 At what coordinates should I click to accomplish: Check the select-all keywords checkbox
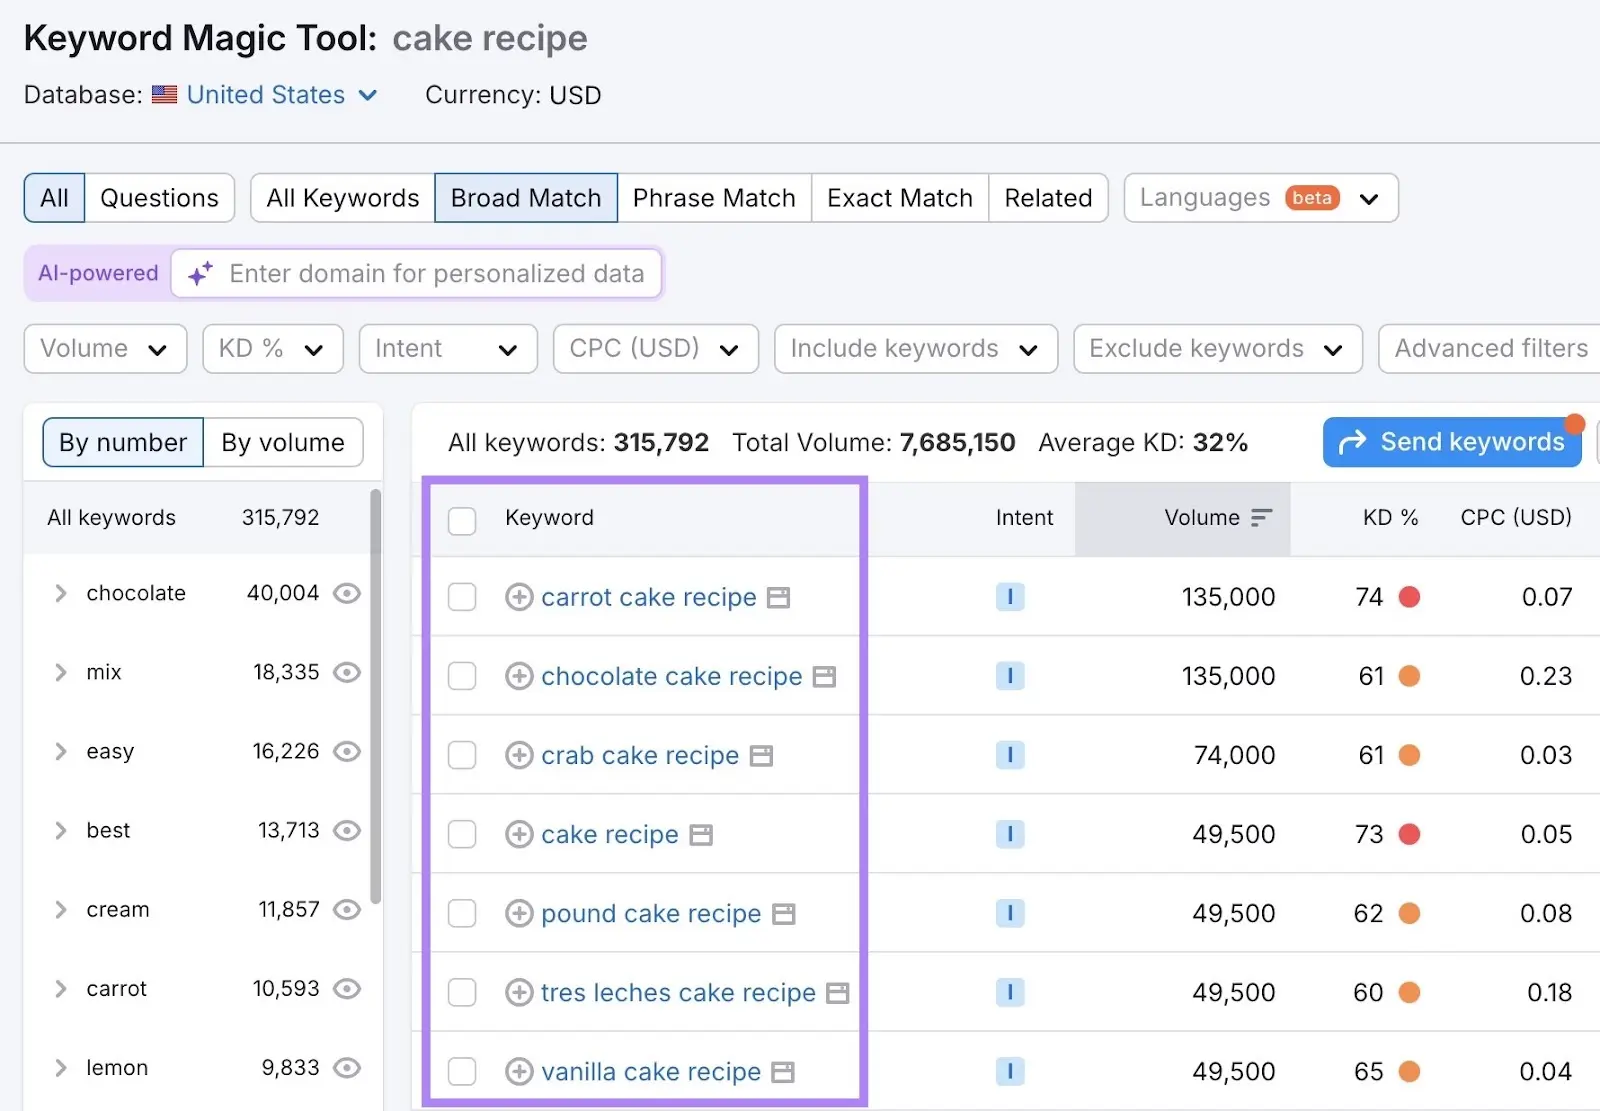point(462,520)
